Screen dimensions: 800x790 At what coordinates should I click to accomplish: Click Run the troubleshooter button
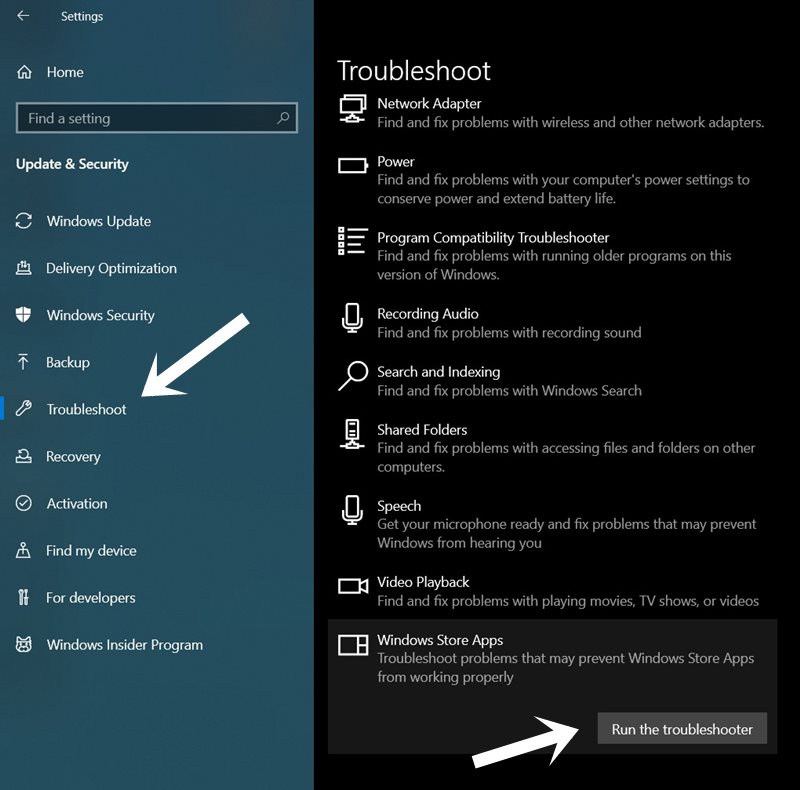coord(682,729)
